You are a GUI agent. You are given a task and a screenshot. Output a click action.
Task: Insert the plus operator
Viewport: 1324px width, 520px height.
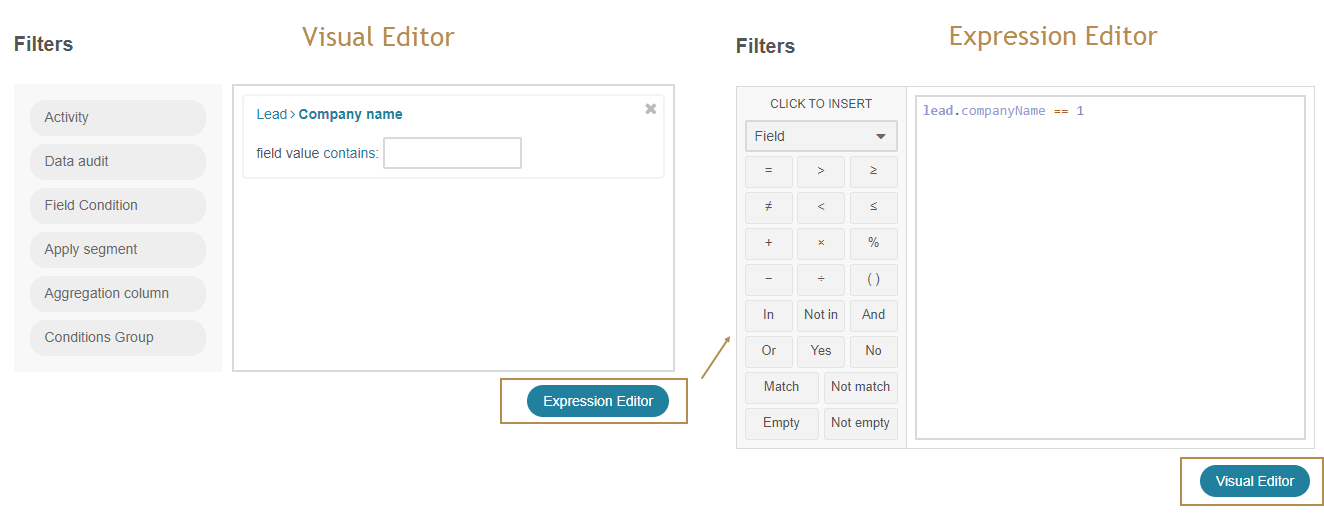click(768, 243)
